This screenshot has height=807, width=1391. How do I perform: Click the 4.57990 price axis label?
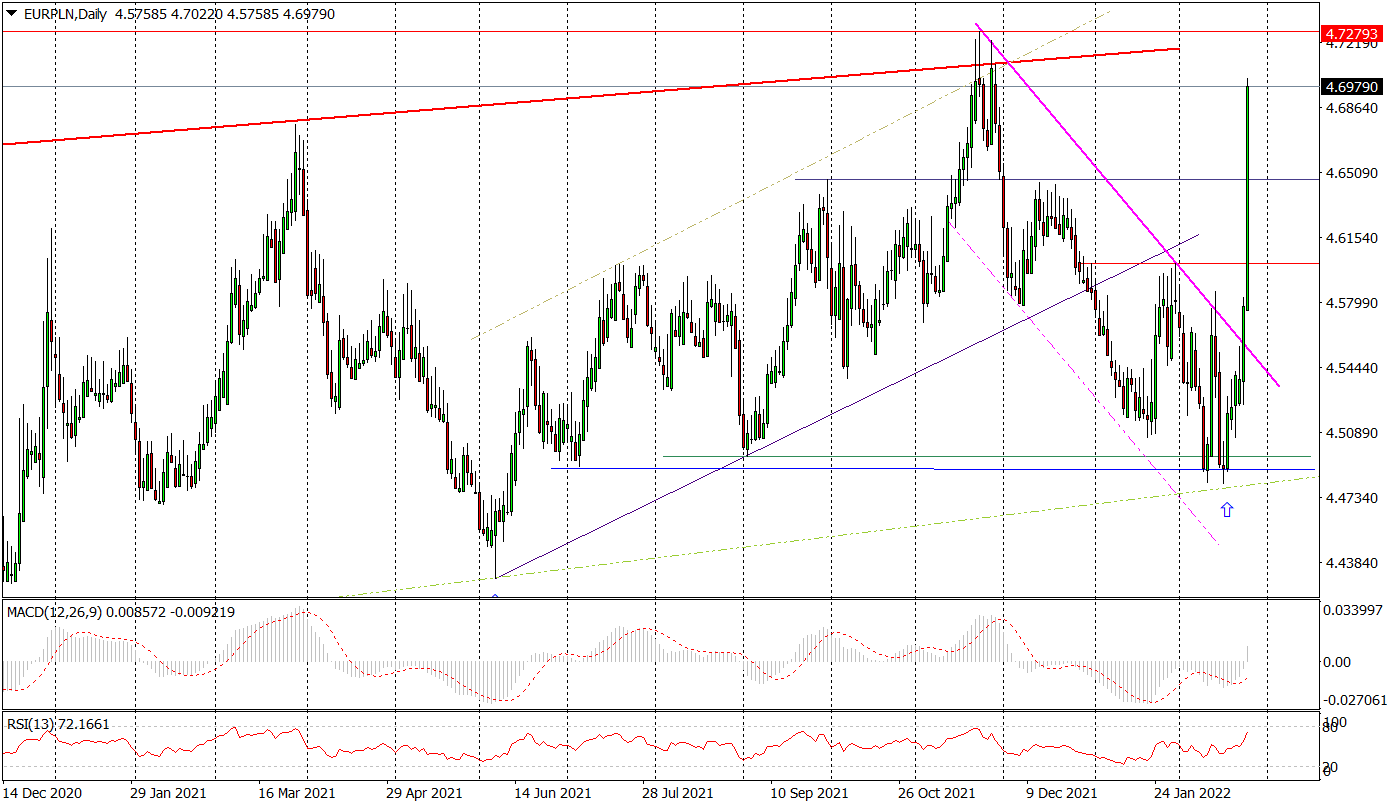tap(1351, 303)
